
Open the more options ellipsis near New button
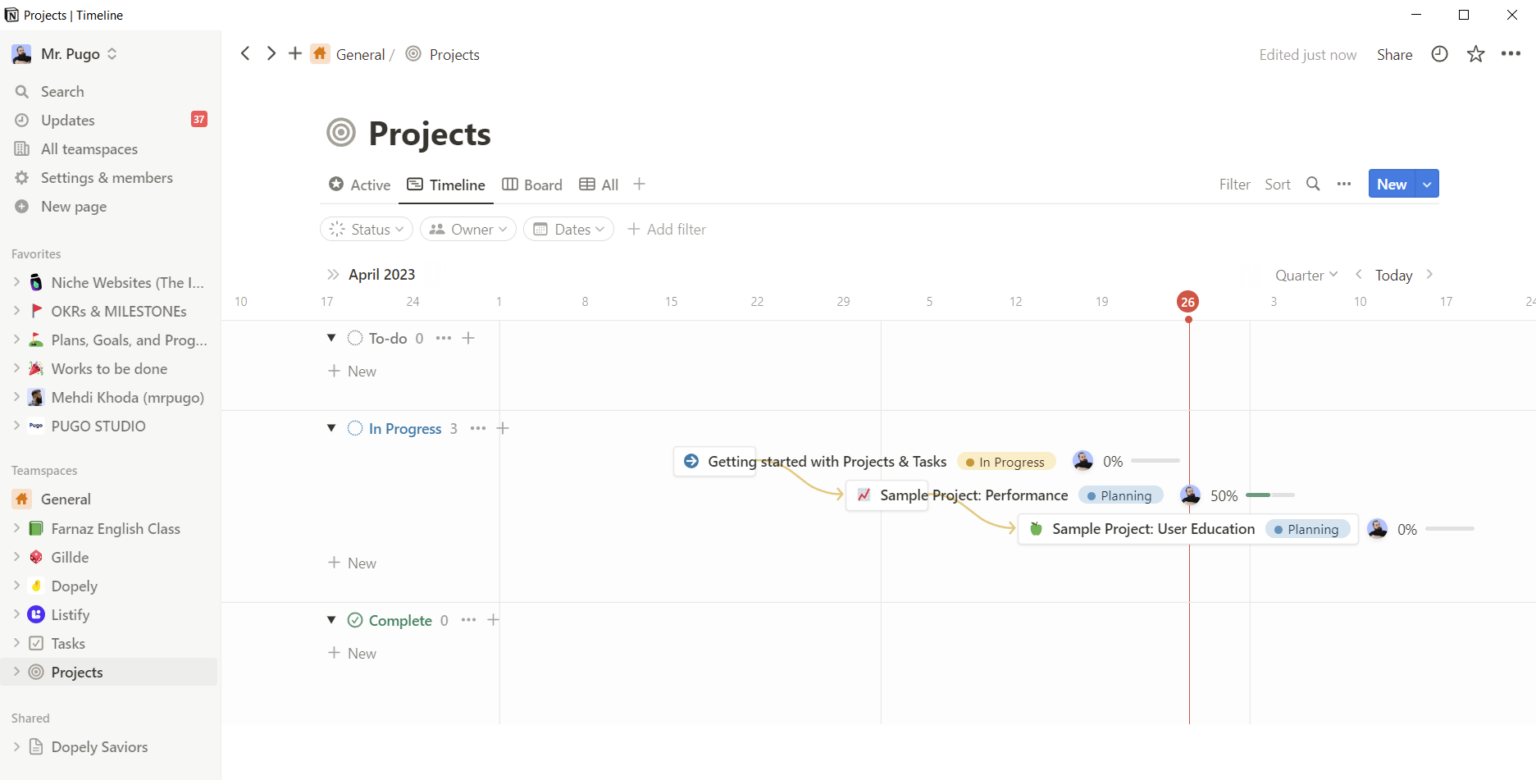(x=1344, y=184)
